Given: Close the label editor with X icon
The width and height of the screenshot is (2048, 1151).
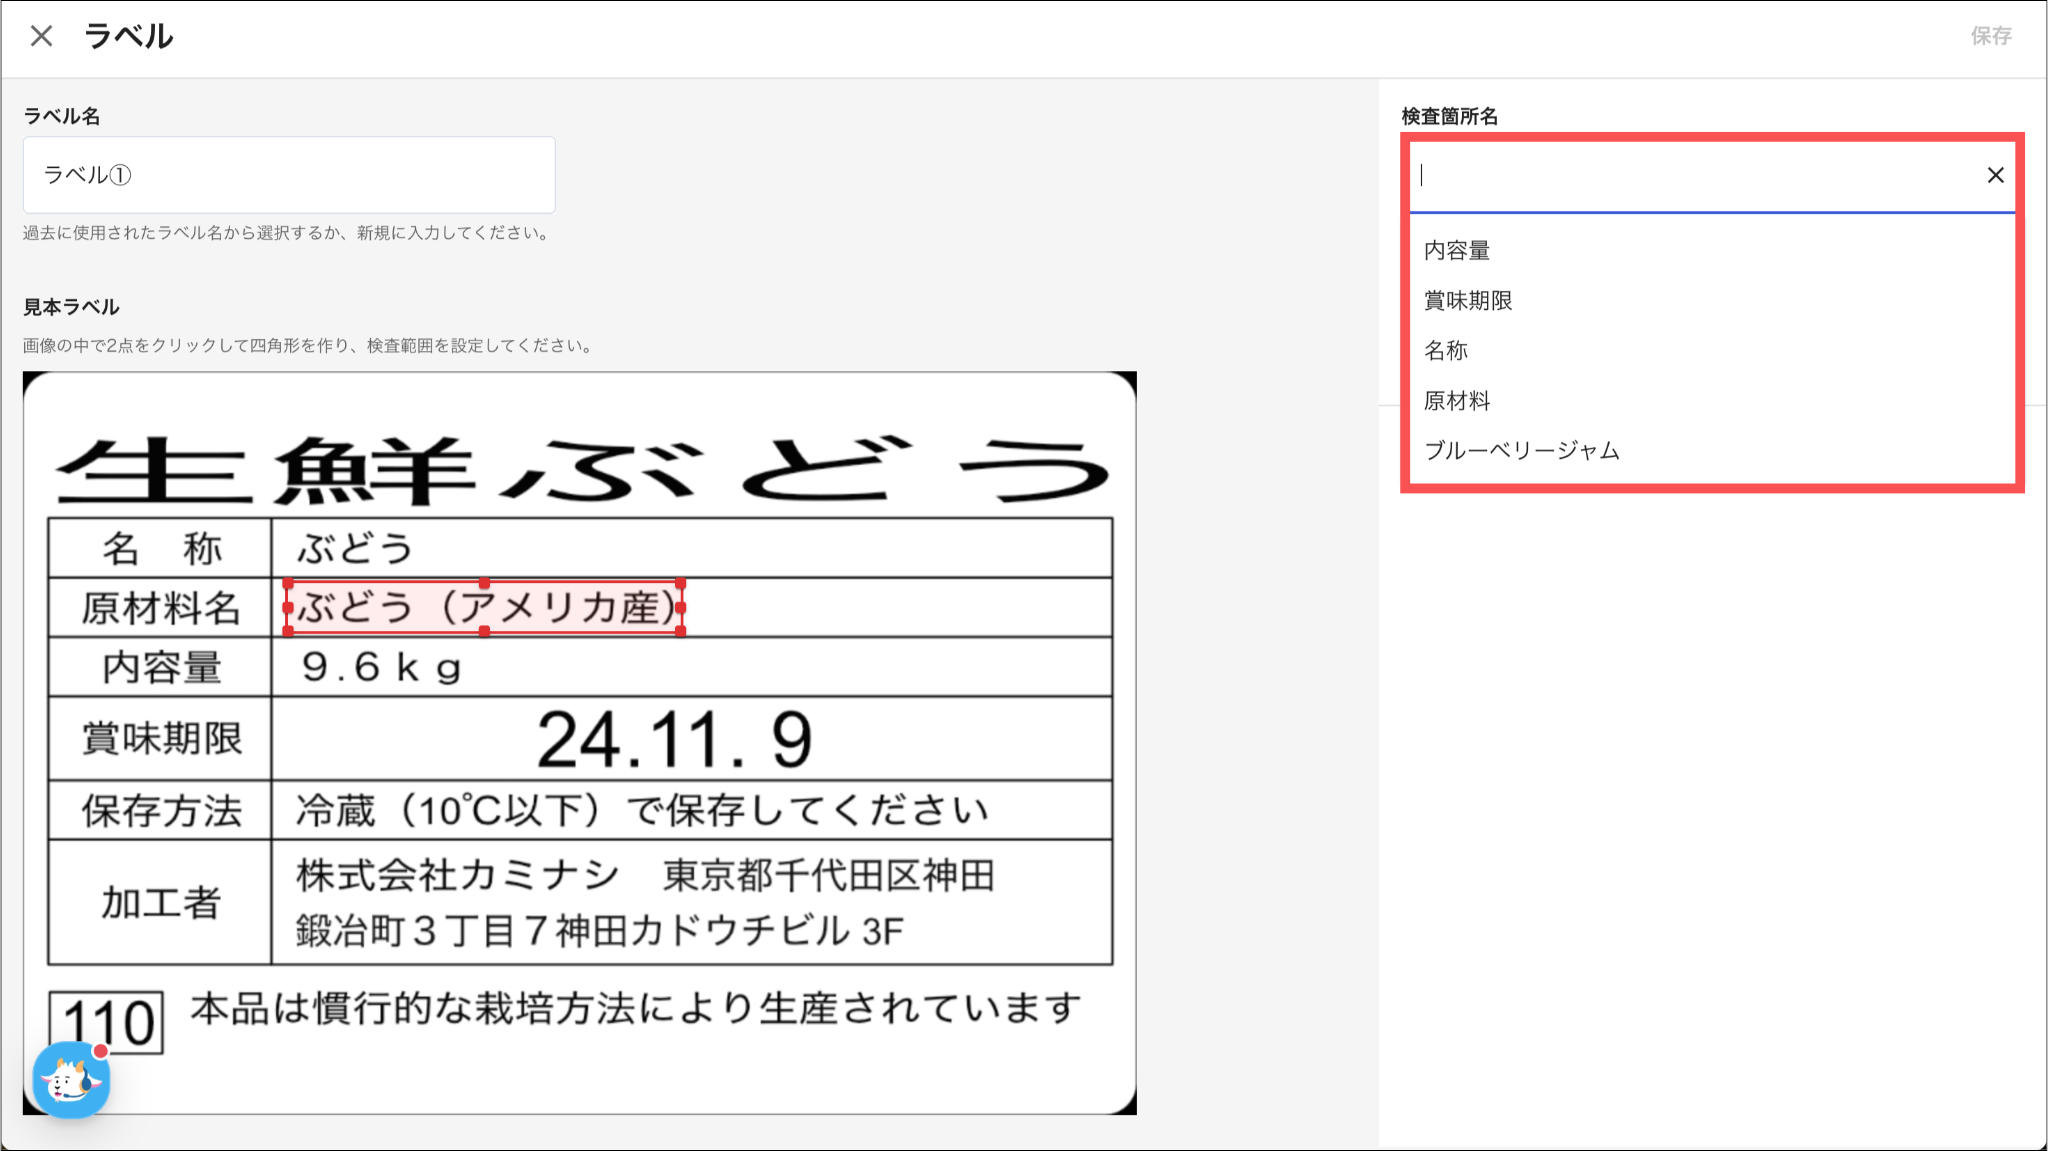Looking at the screenshot, I should (41, 36).
